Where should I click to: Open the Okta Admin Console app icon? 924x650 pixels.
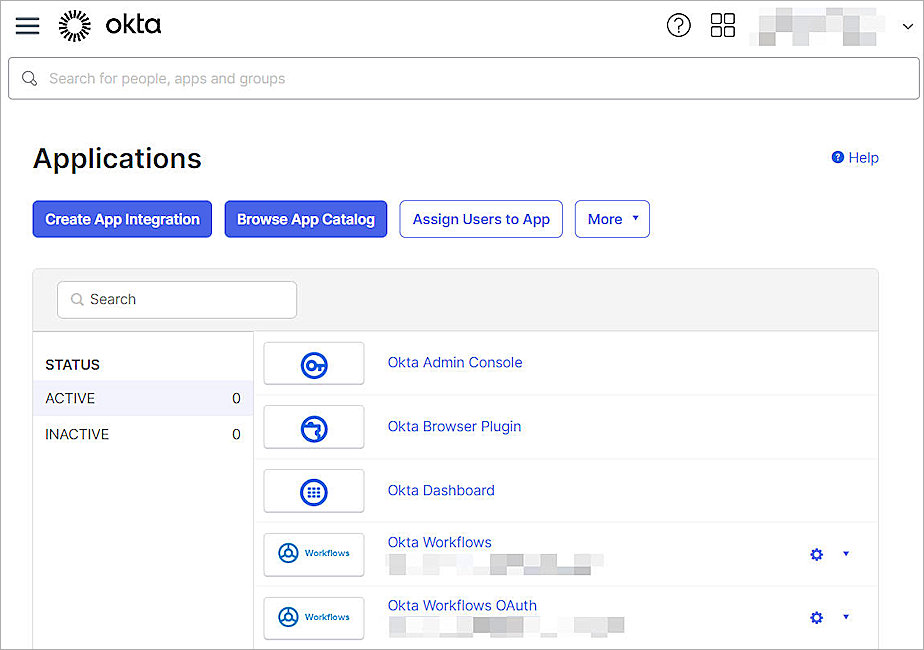pyautogui.click(x=313, y=363)
